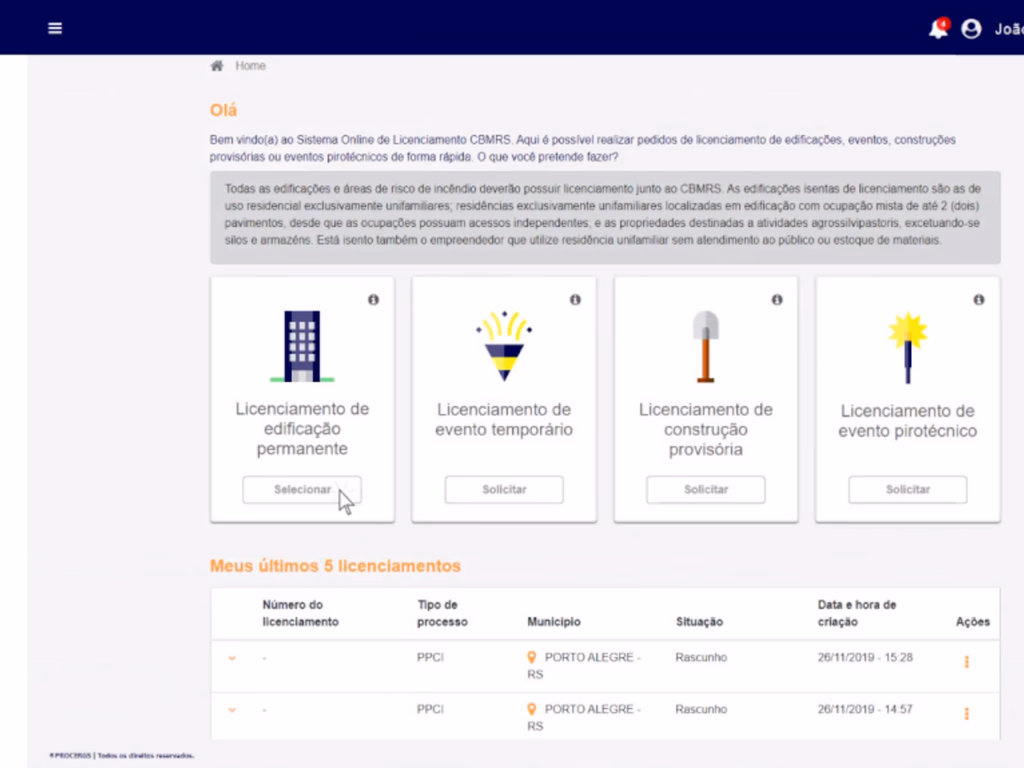This screenshot has width=1024, height=768.
Task: Click the info icon on the edificação permanente card
Action: tap(373, 299)
